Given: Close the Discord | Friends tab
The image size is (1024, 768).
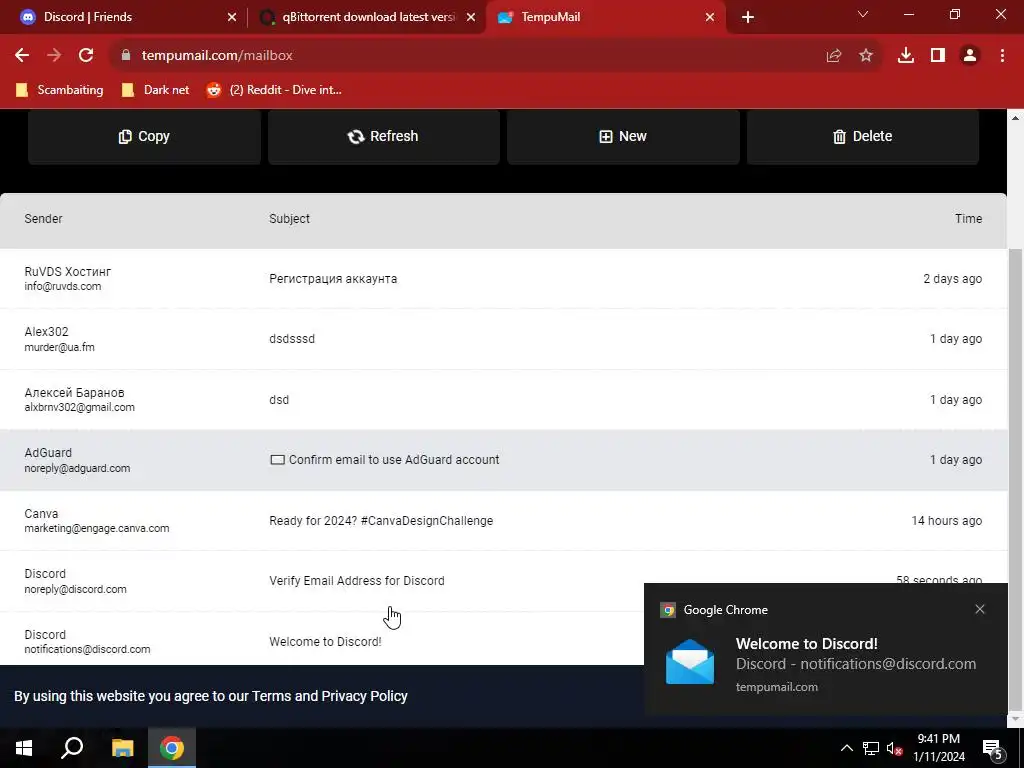Looking at the screenshot, I should pyautogui.click(x=232, y=18).
